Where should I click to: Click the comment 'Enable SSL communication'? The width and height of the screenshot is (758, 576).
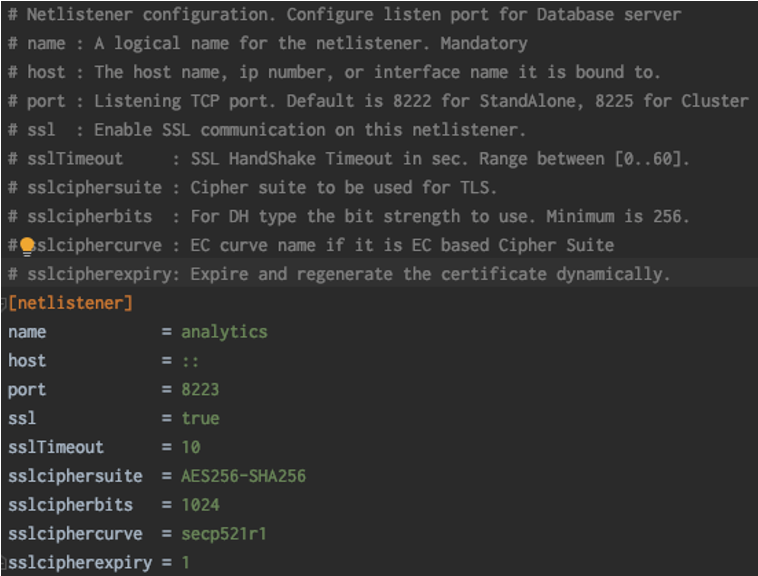coord(266,130)
